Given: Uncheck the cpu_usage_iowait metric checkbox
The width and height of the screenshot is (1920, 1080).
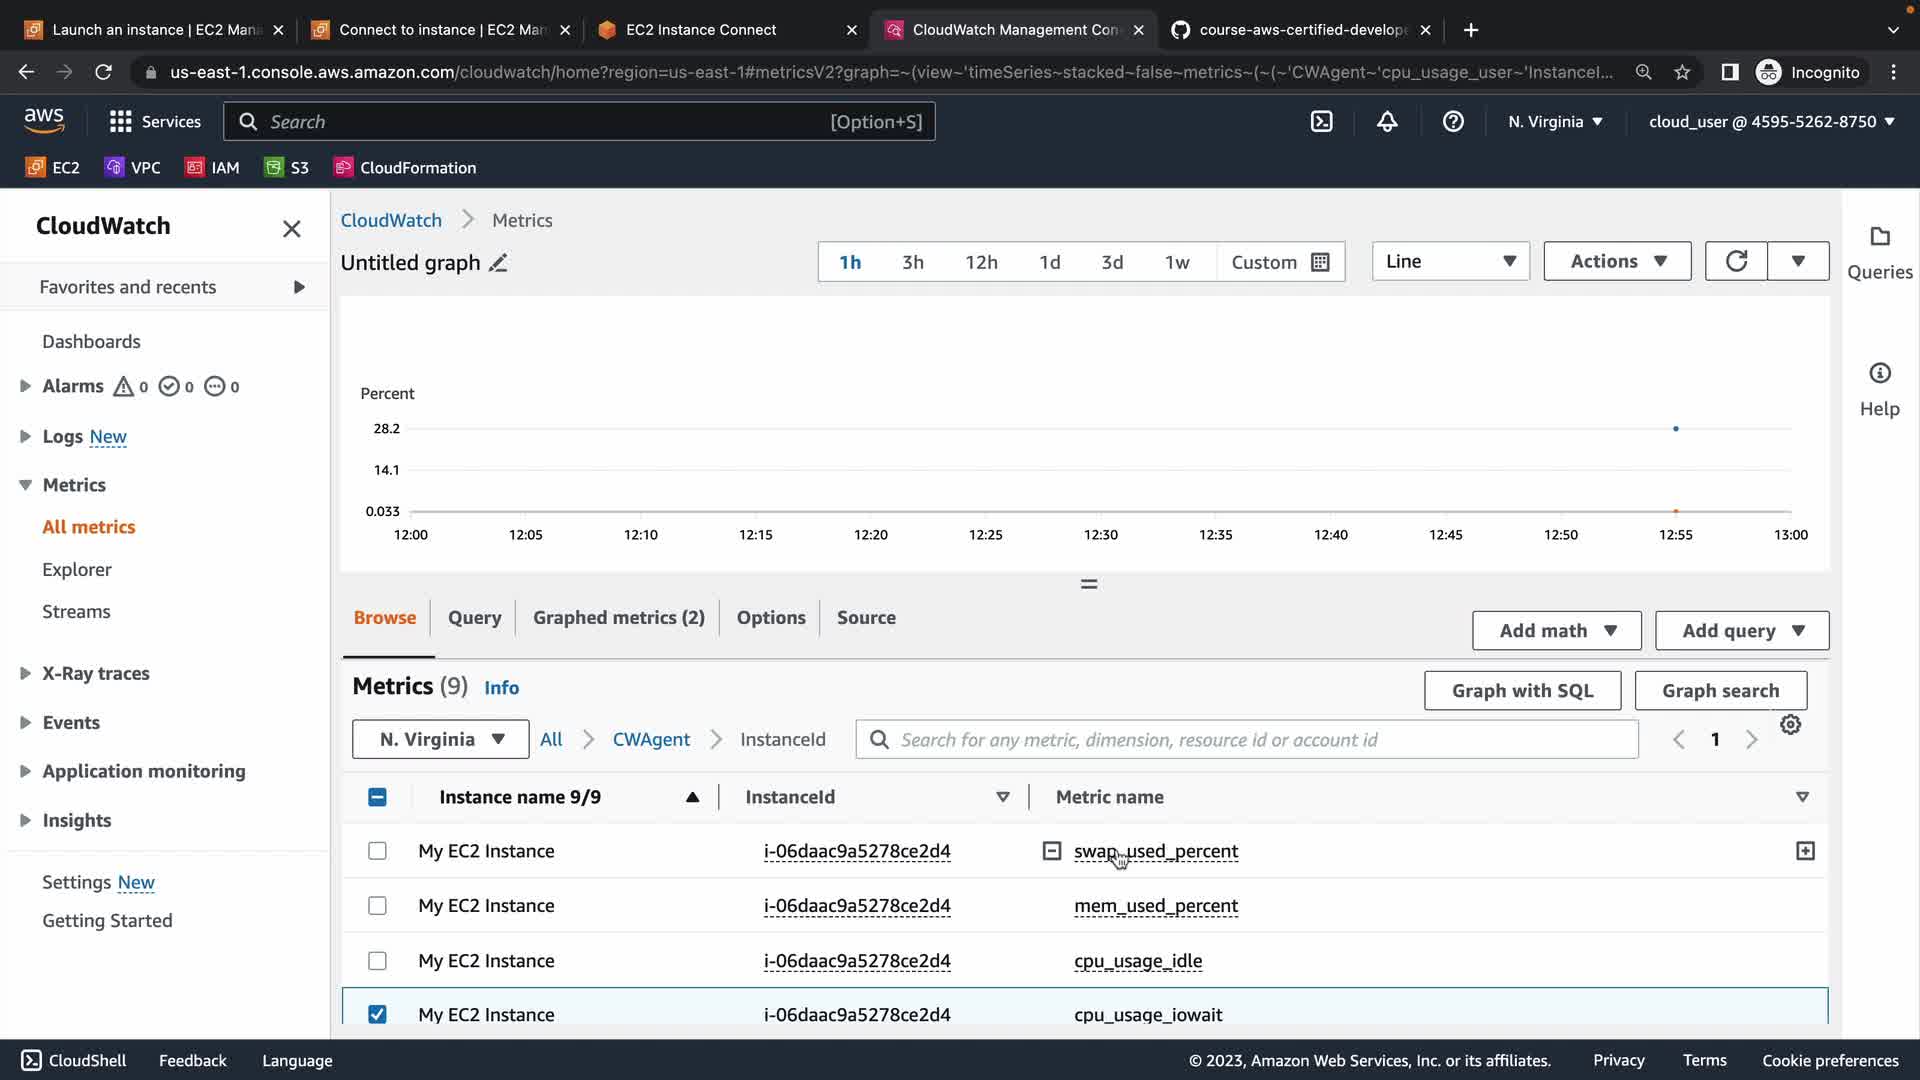Looking at the screenshot, I should tap(377, 1014).
